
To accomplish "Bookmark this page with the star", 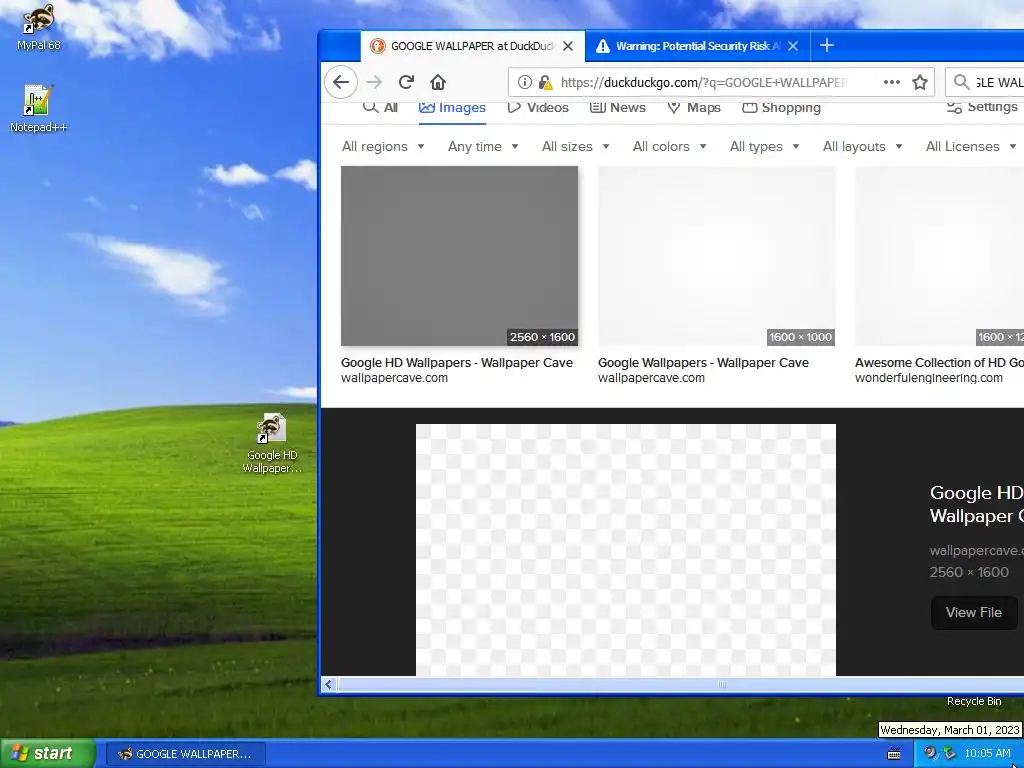I will point(920,82).
